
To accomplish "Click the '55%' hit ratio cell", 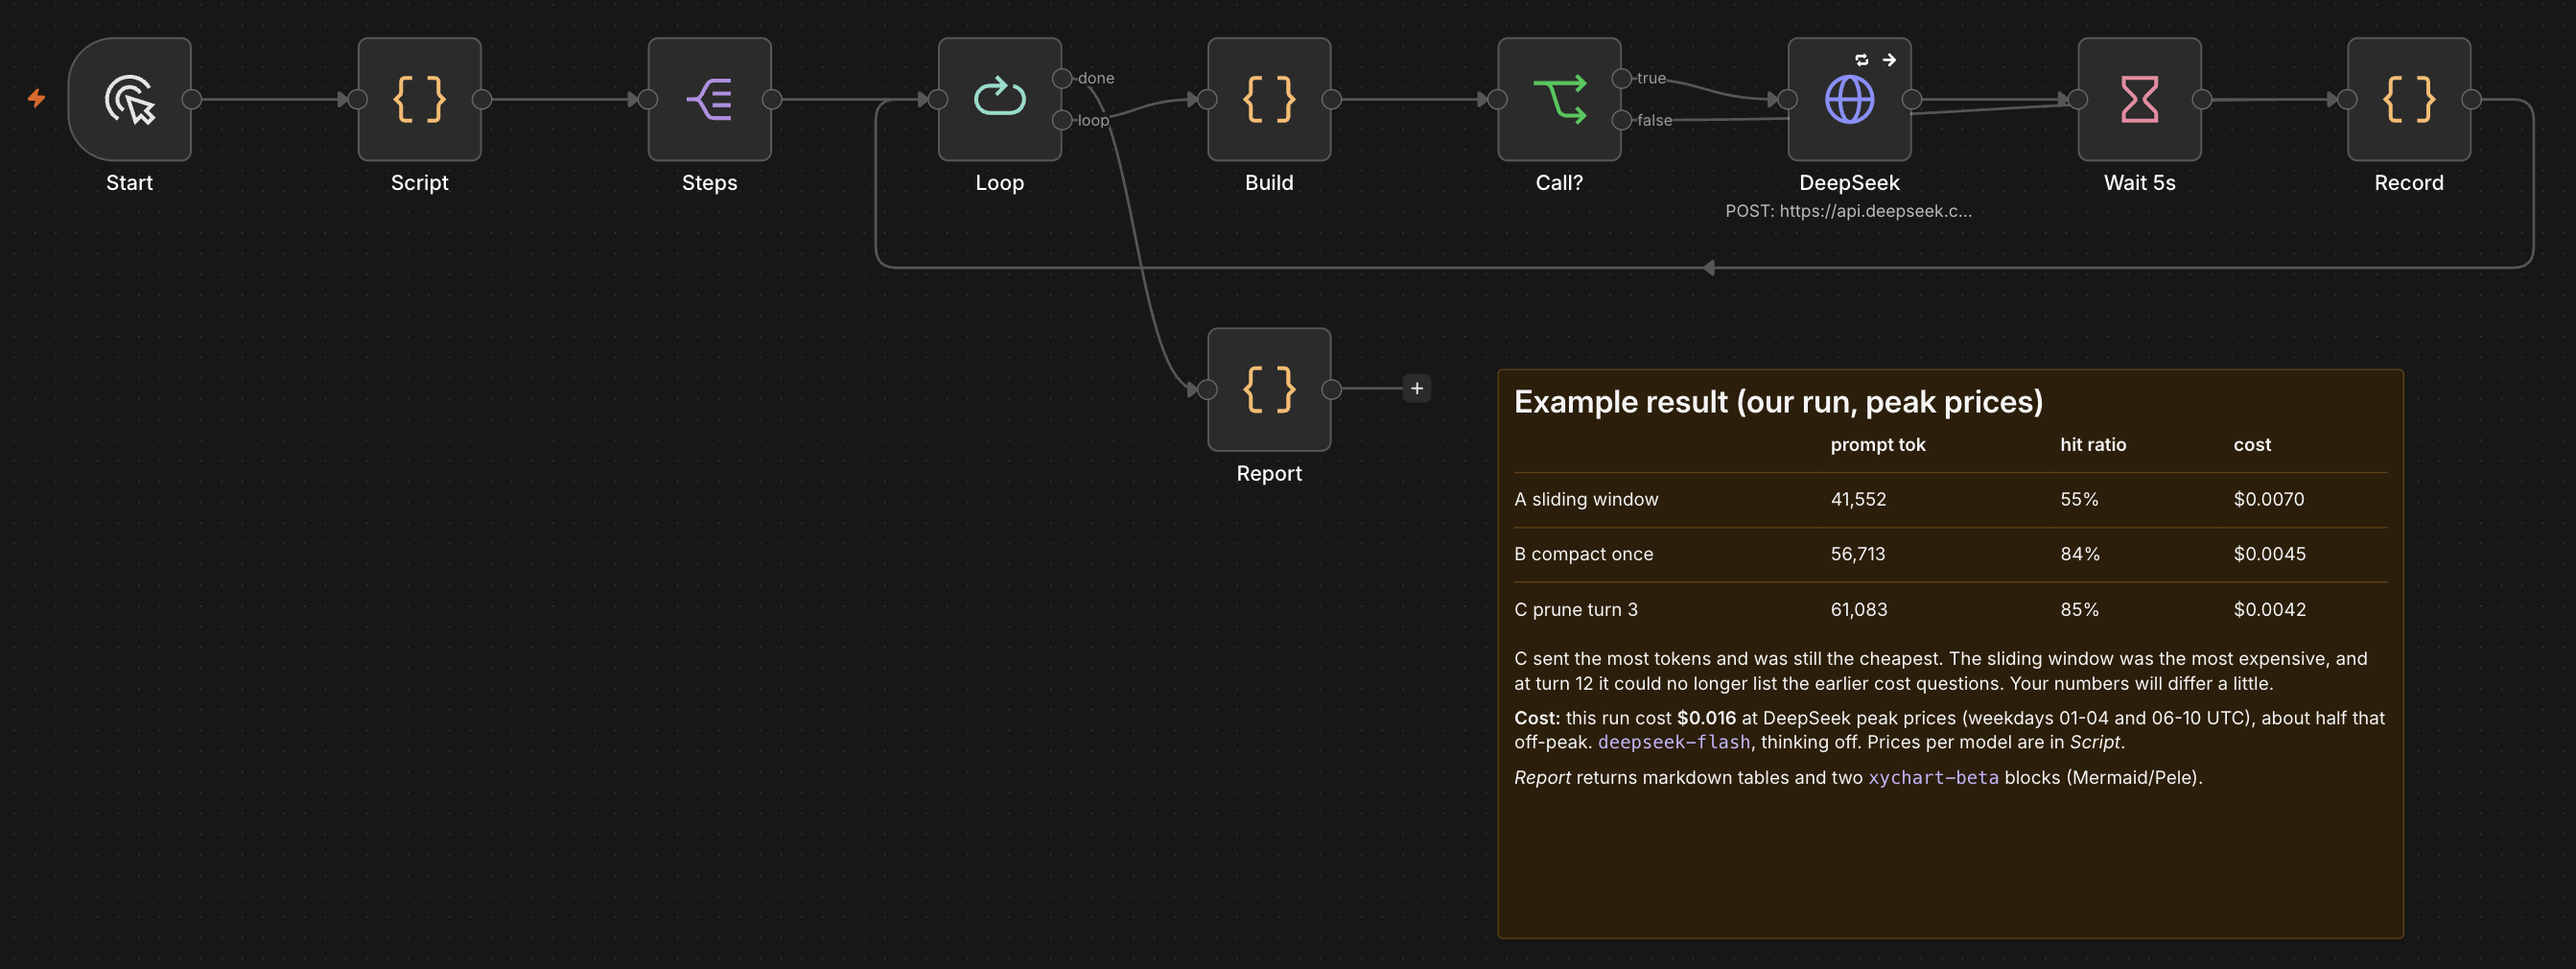I will pyautogui.click(x=2079, y=499).
